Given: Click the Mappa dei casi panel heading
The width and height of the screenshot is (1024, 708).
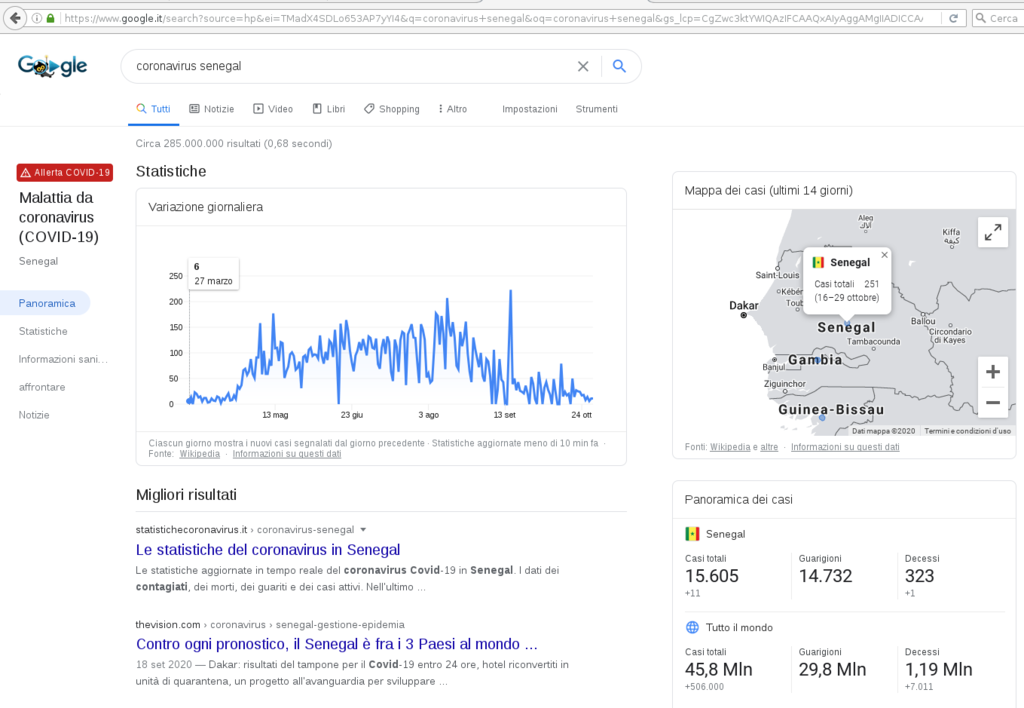Looking at the screenshot, I should click(x=769, y=191).
